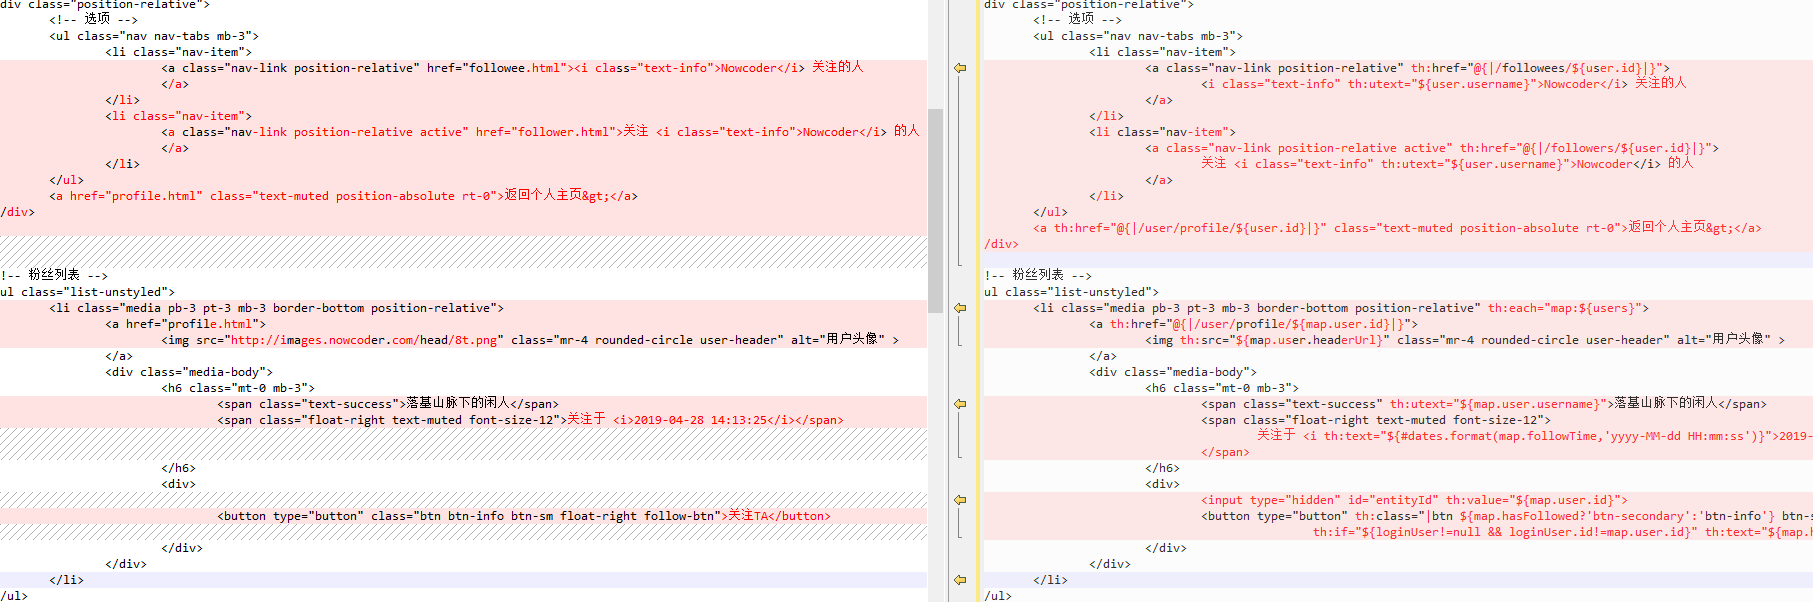Click merge arrow beside hidden entityId input line
This screenshot has width=1813, height=602.
960,500
